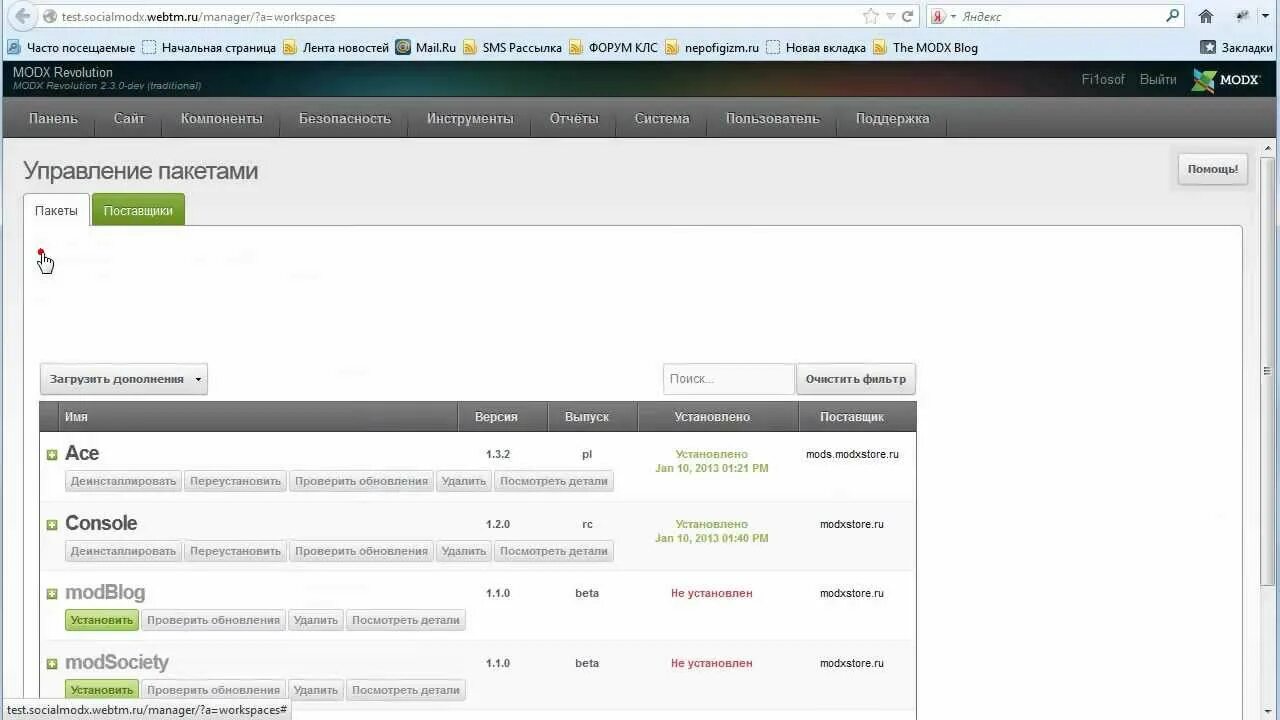The height and width of the screenshot is (720, 1280).
Task: Click Выйти logout link
Action: pos(1158,79)
